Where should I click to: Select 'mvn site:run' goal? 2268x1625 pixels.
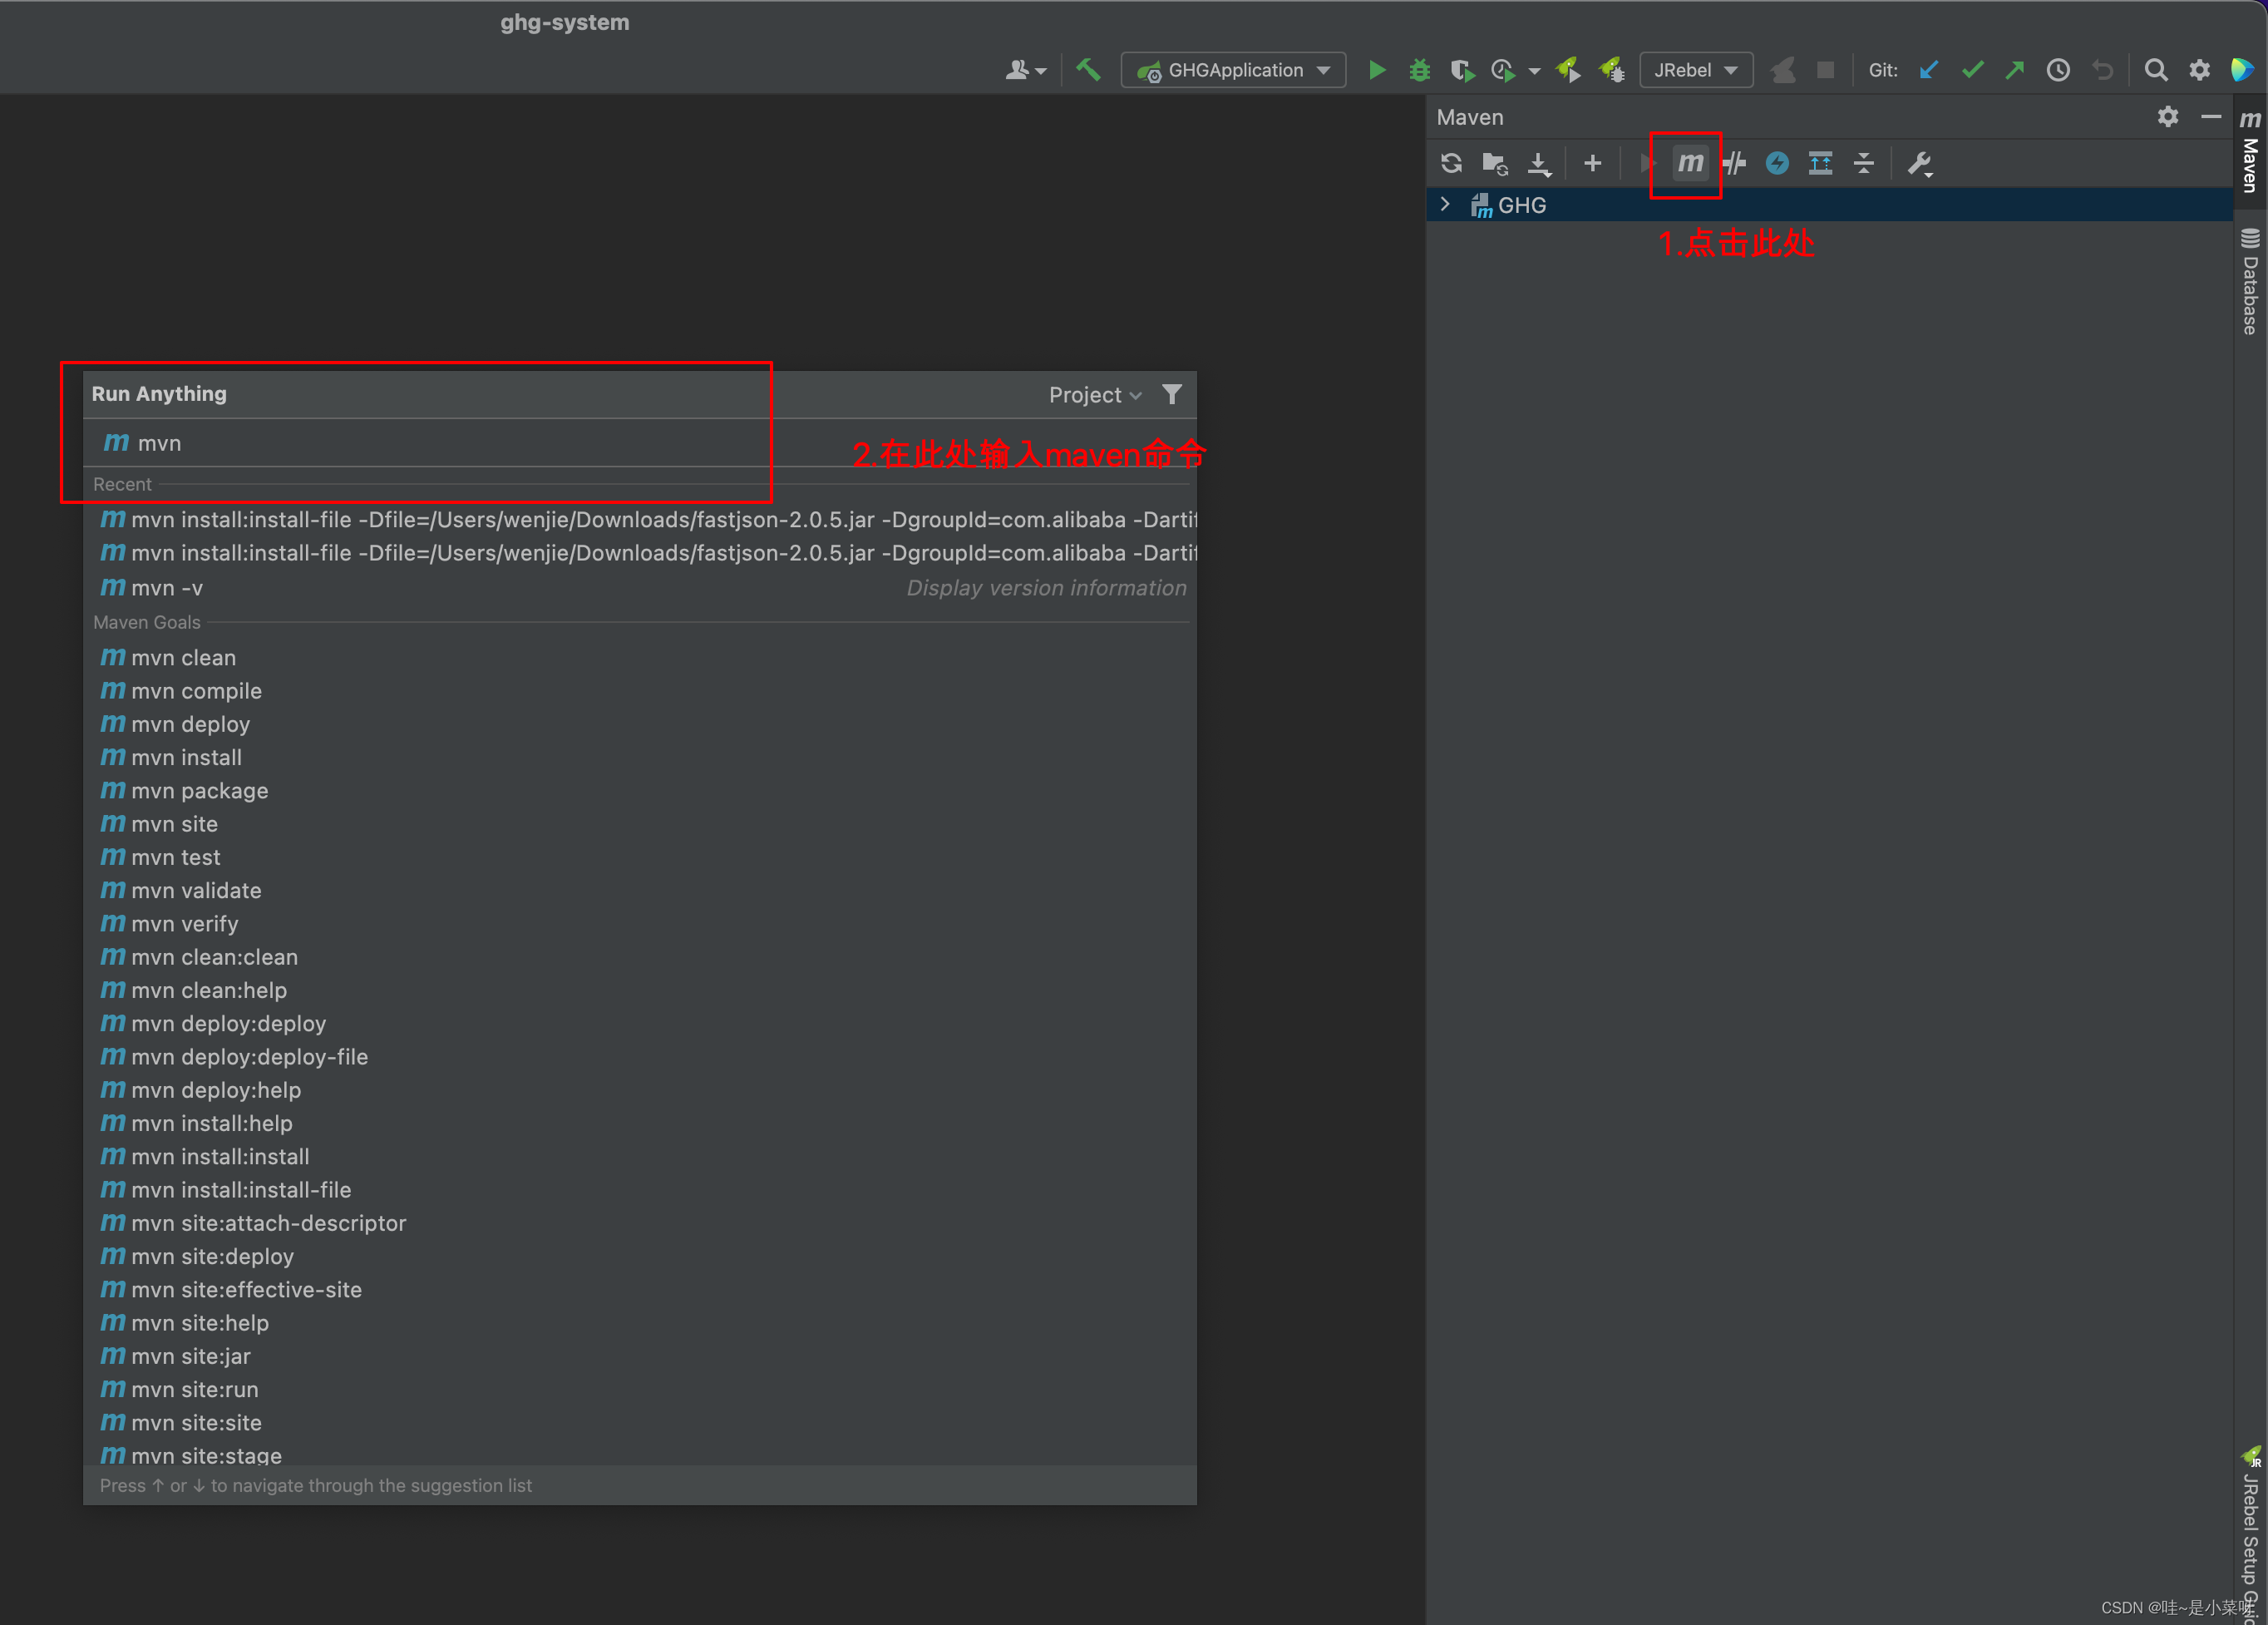tap(640, 1389)
